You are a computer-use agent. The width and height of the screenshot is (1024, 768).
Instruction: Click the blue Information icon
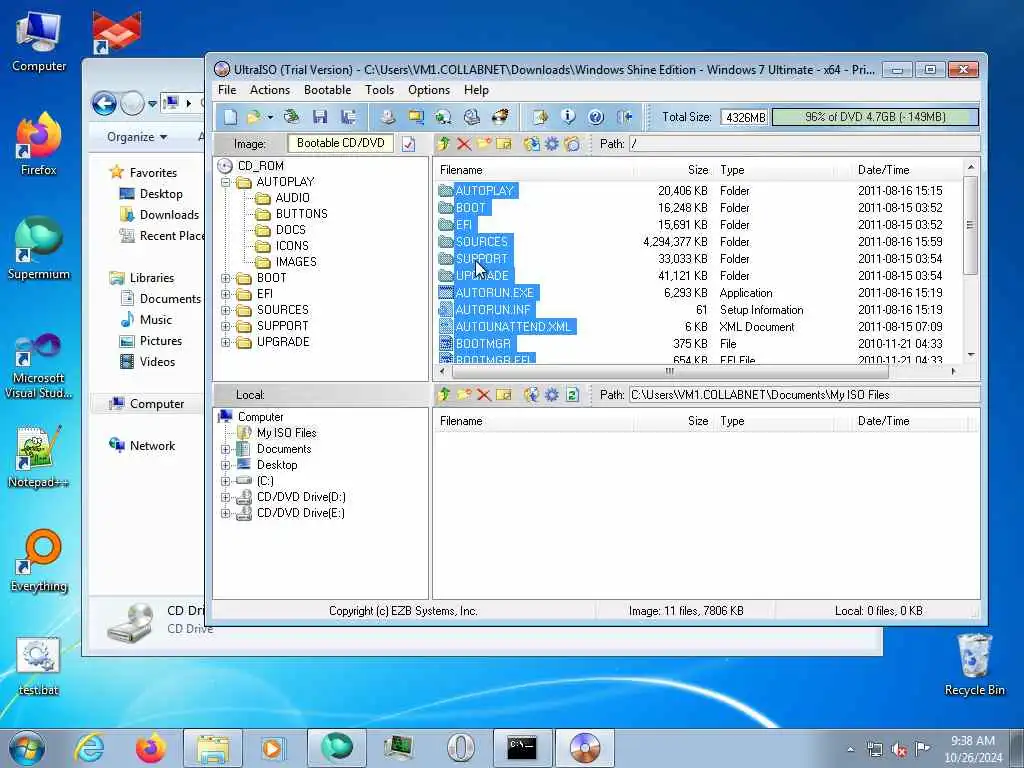568,117
